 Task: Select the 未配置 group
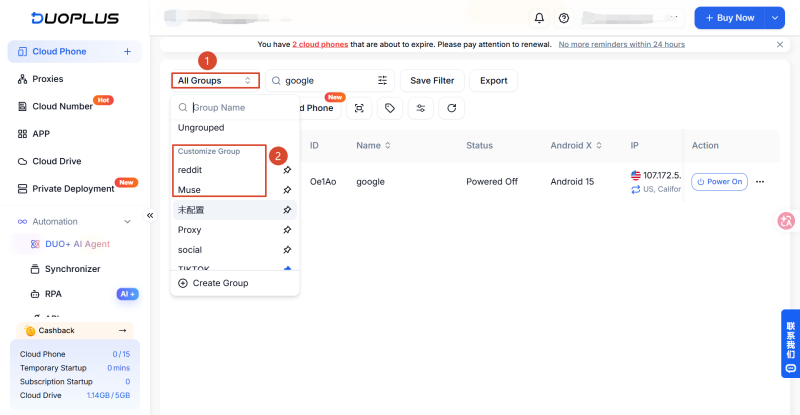point(191,210)
